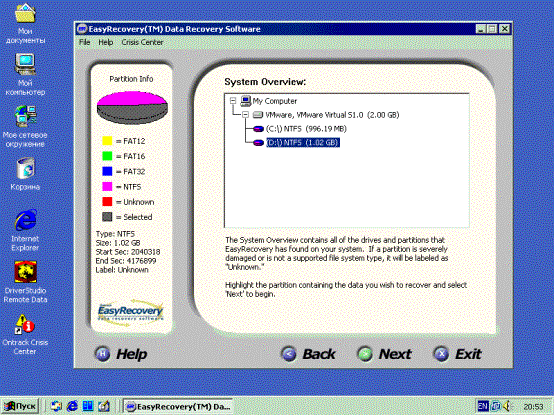This screenshot has width=554, height=415.
Task: Open the Help menu
Action: (x=106, y=42)
